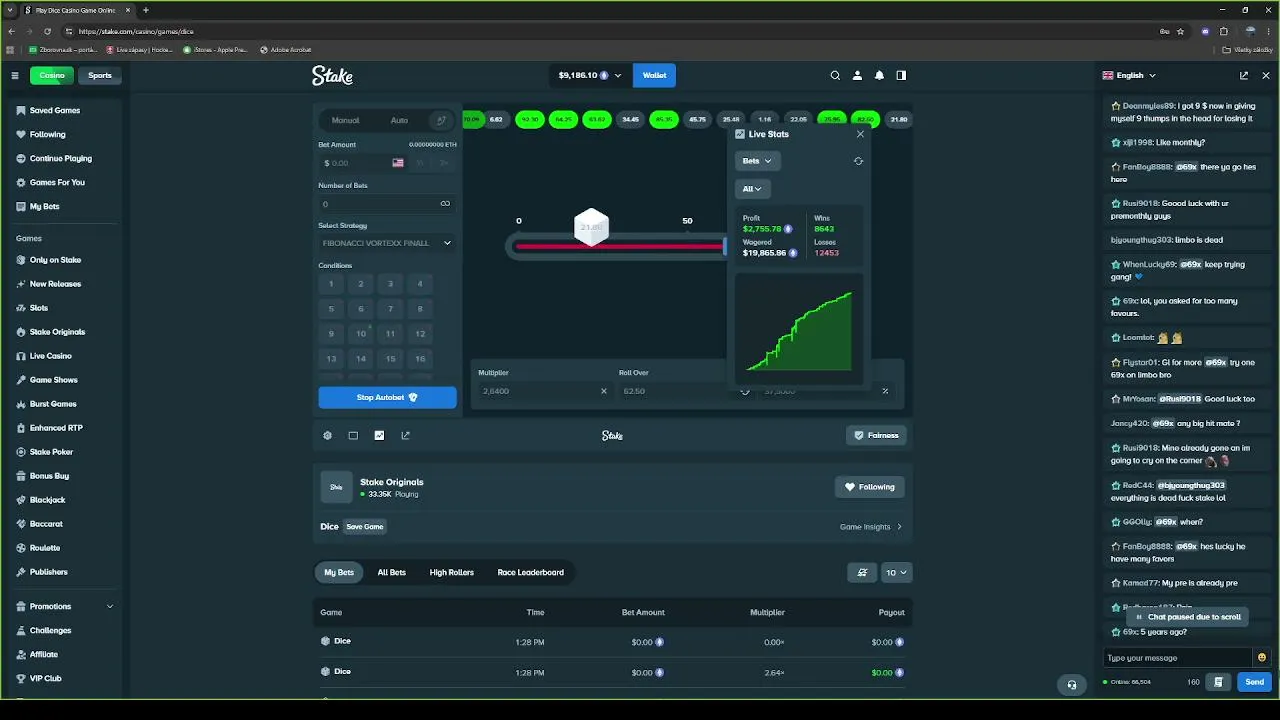Close the Live Stats panel
1280x720 pixels.
pyautogui.click(x=860, y=134)
